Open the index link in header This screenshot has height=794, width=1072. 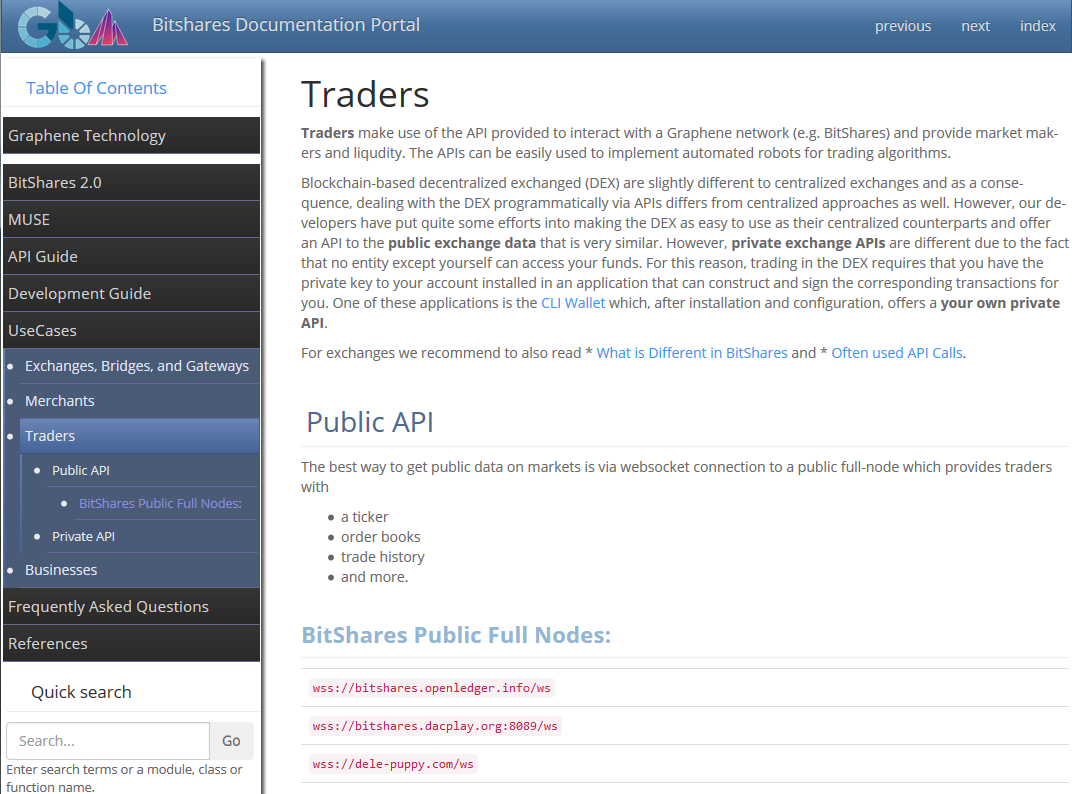(1038, 26)
